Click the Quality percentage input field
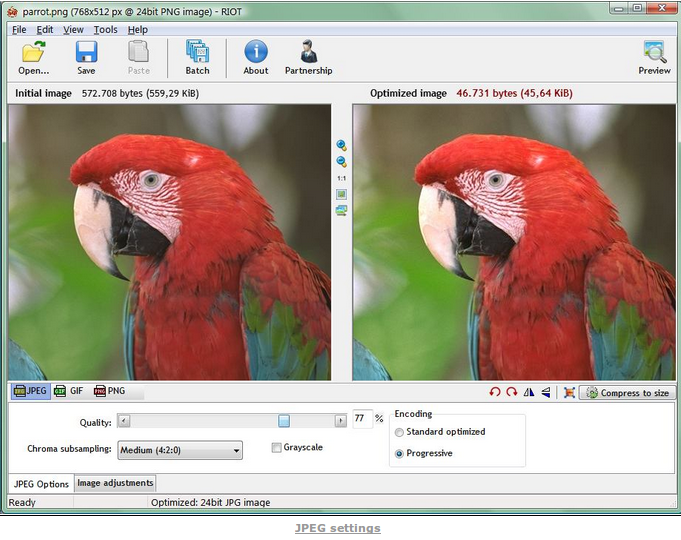 362,418
